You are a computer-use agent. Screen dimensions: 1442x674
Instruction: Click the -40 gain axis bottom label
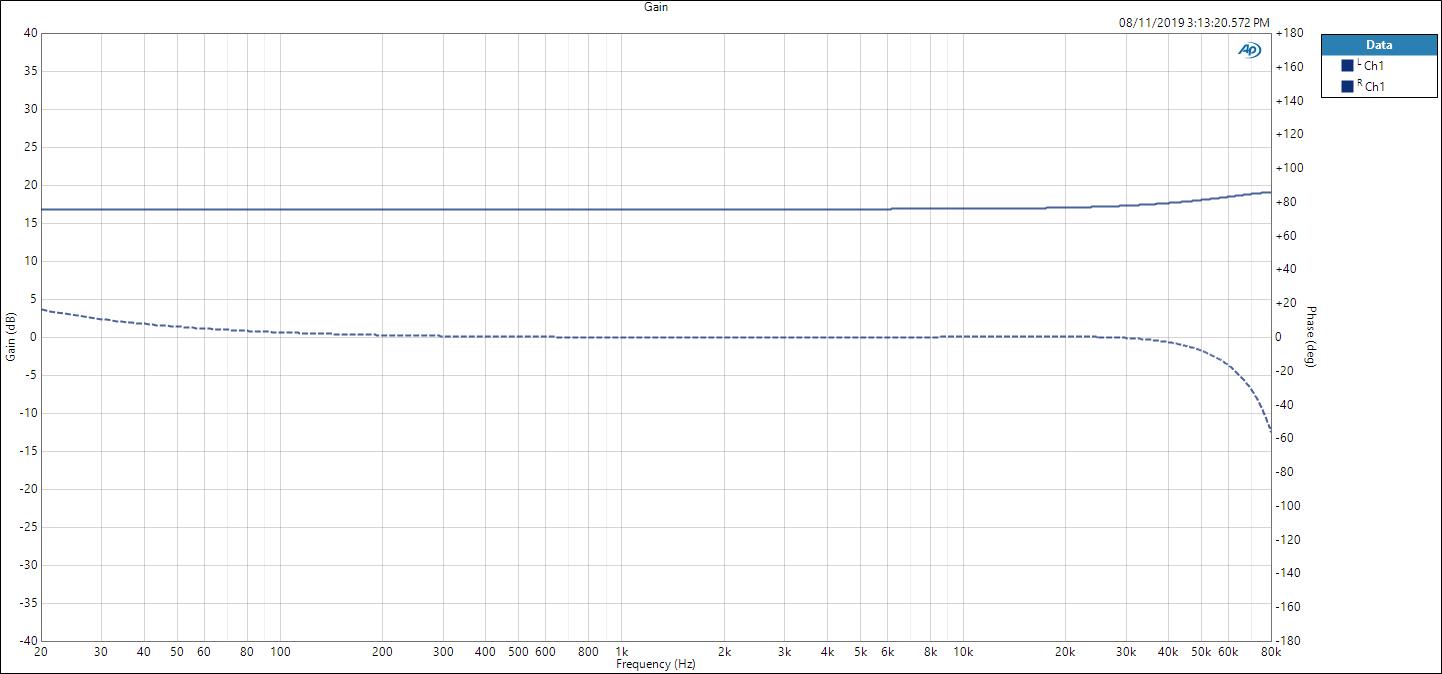pyautogui.click(x=27, y=640)
